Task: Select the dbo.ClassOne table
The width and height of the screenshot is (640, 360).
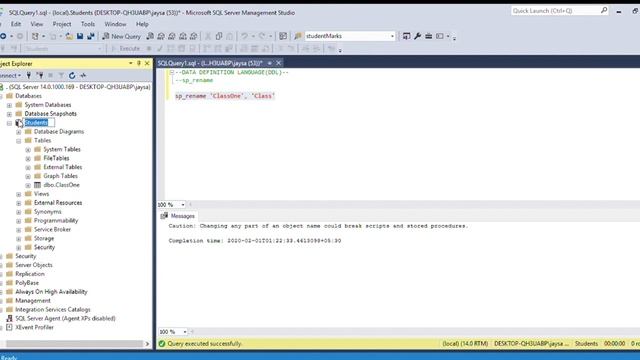Action: coord(62,185)
